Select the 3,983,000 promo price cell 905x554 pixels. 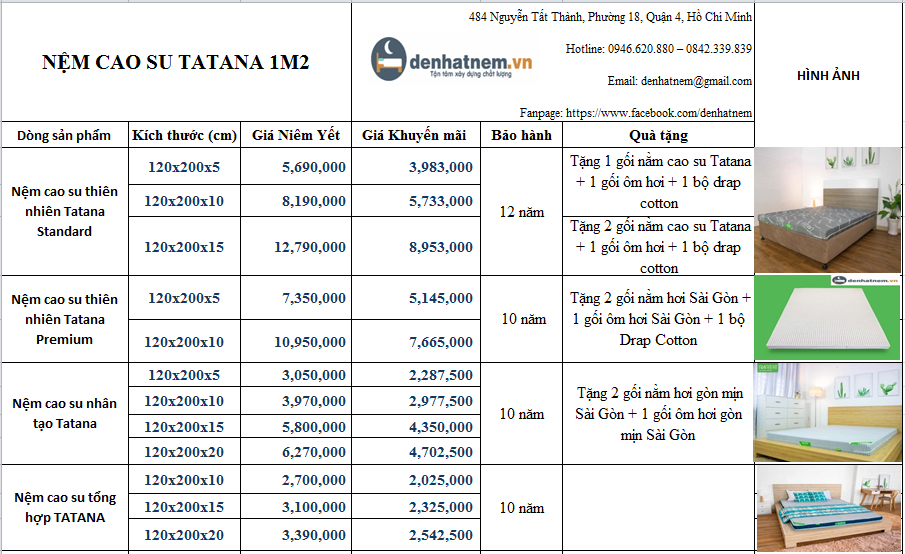[x=416, y=167]
